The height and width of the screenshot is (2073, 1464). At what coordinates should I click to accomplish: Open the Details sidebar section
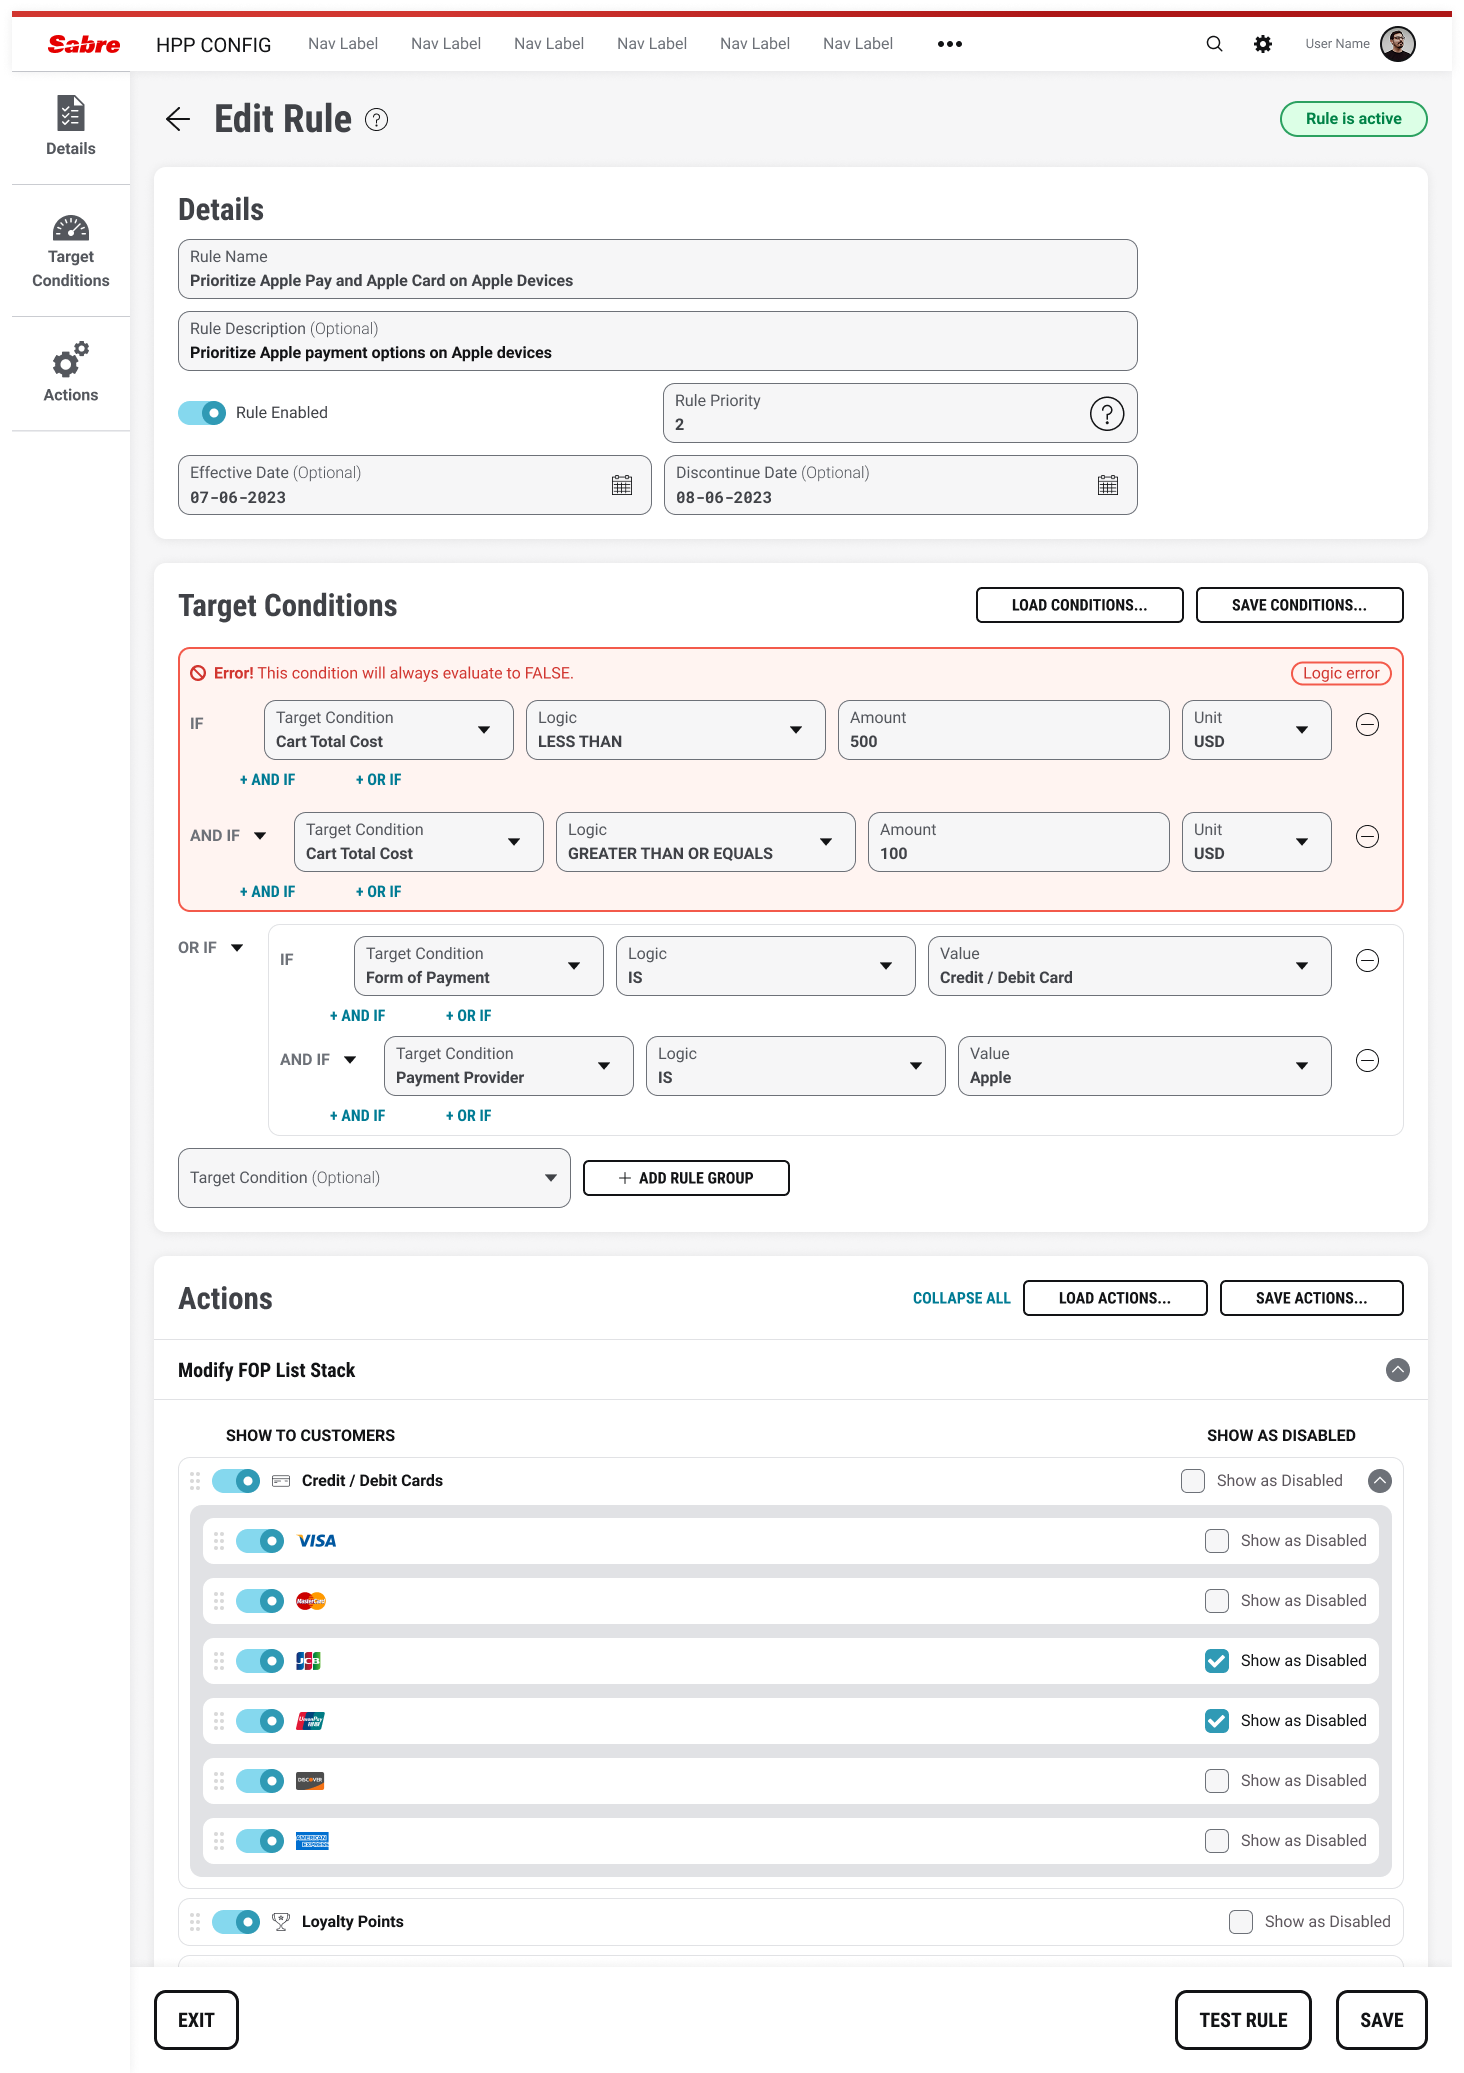coord(71,127)
